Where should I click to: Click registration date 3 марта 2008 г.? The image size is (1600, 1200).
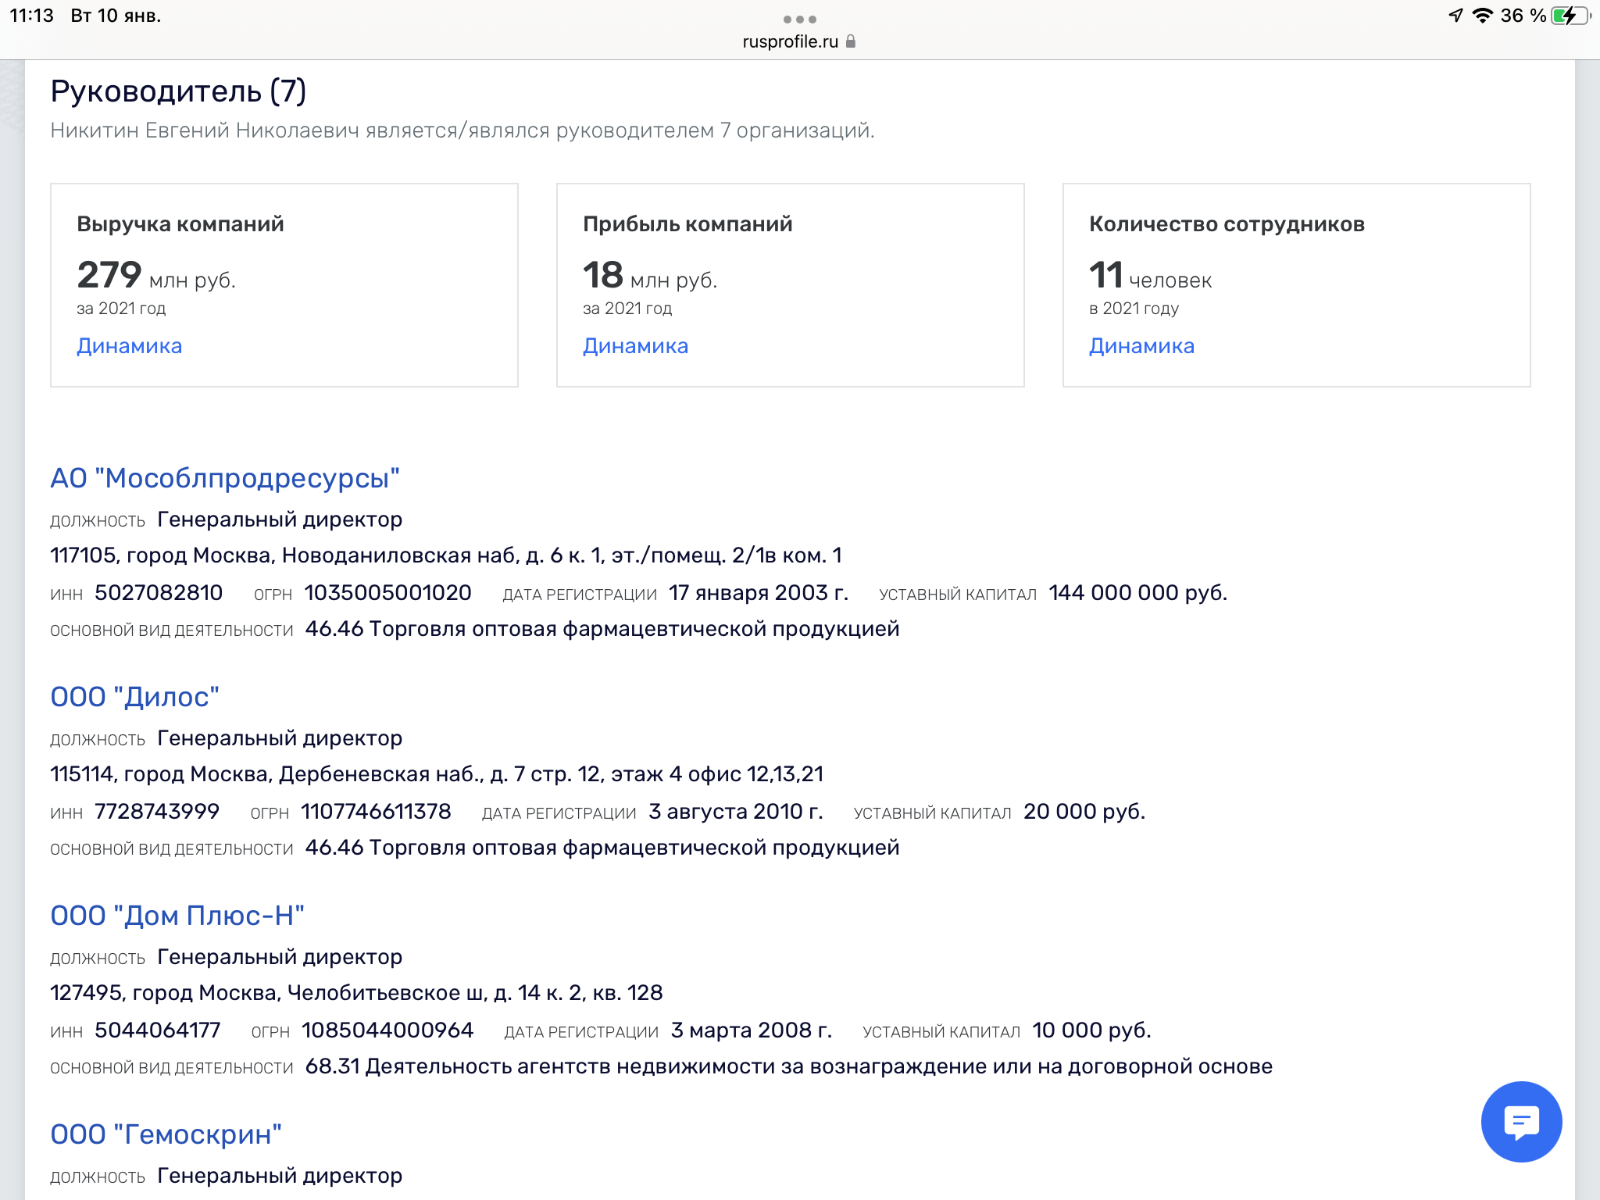[751, 1031]
